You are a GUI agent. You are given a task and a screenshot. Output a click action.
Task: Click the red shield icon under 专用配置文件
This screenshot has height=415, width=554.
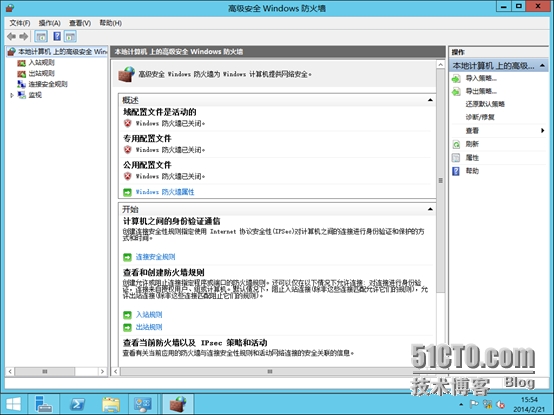[x=128, y=149]
